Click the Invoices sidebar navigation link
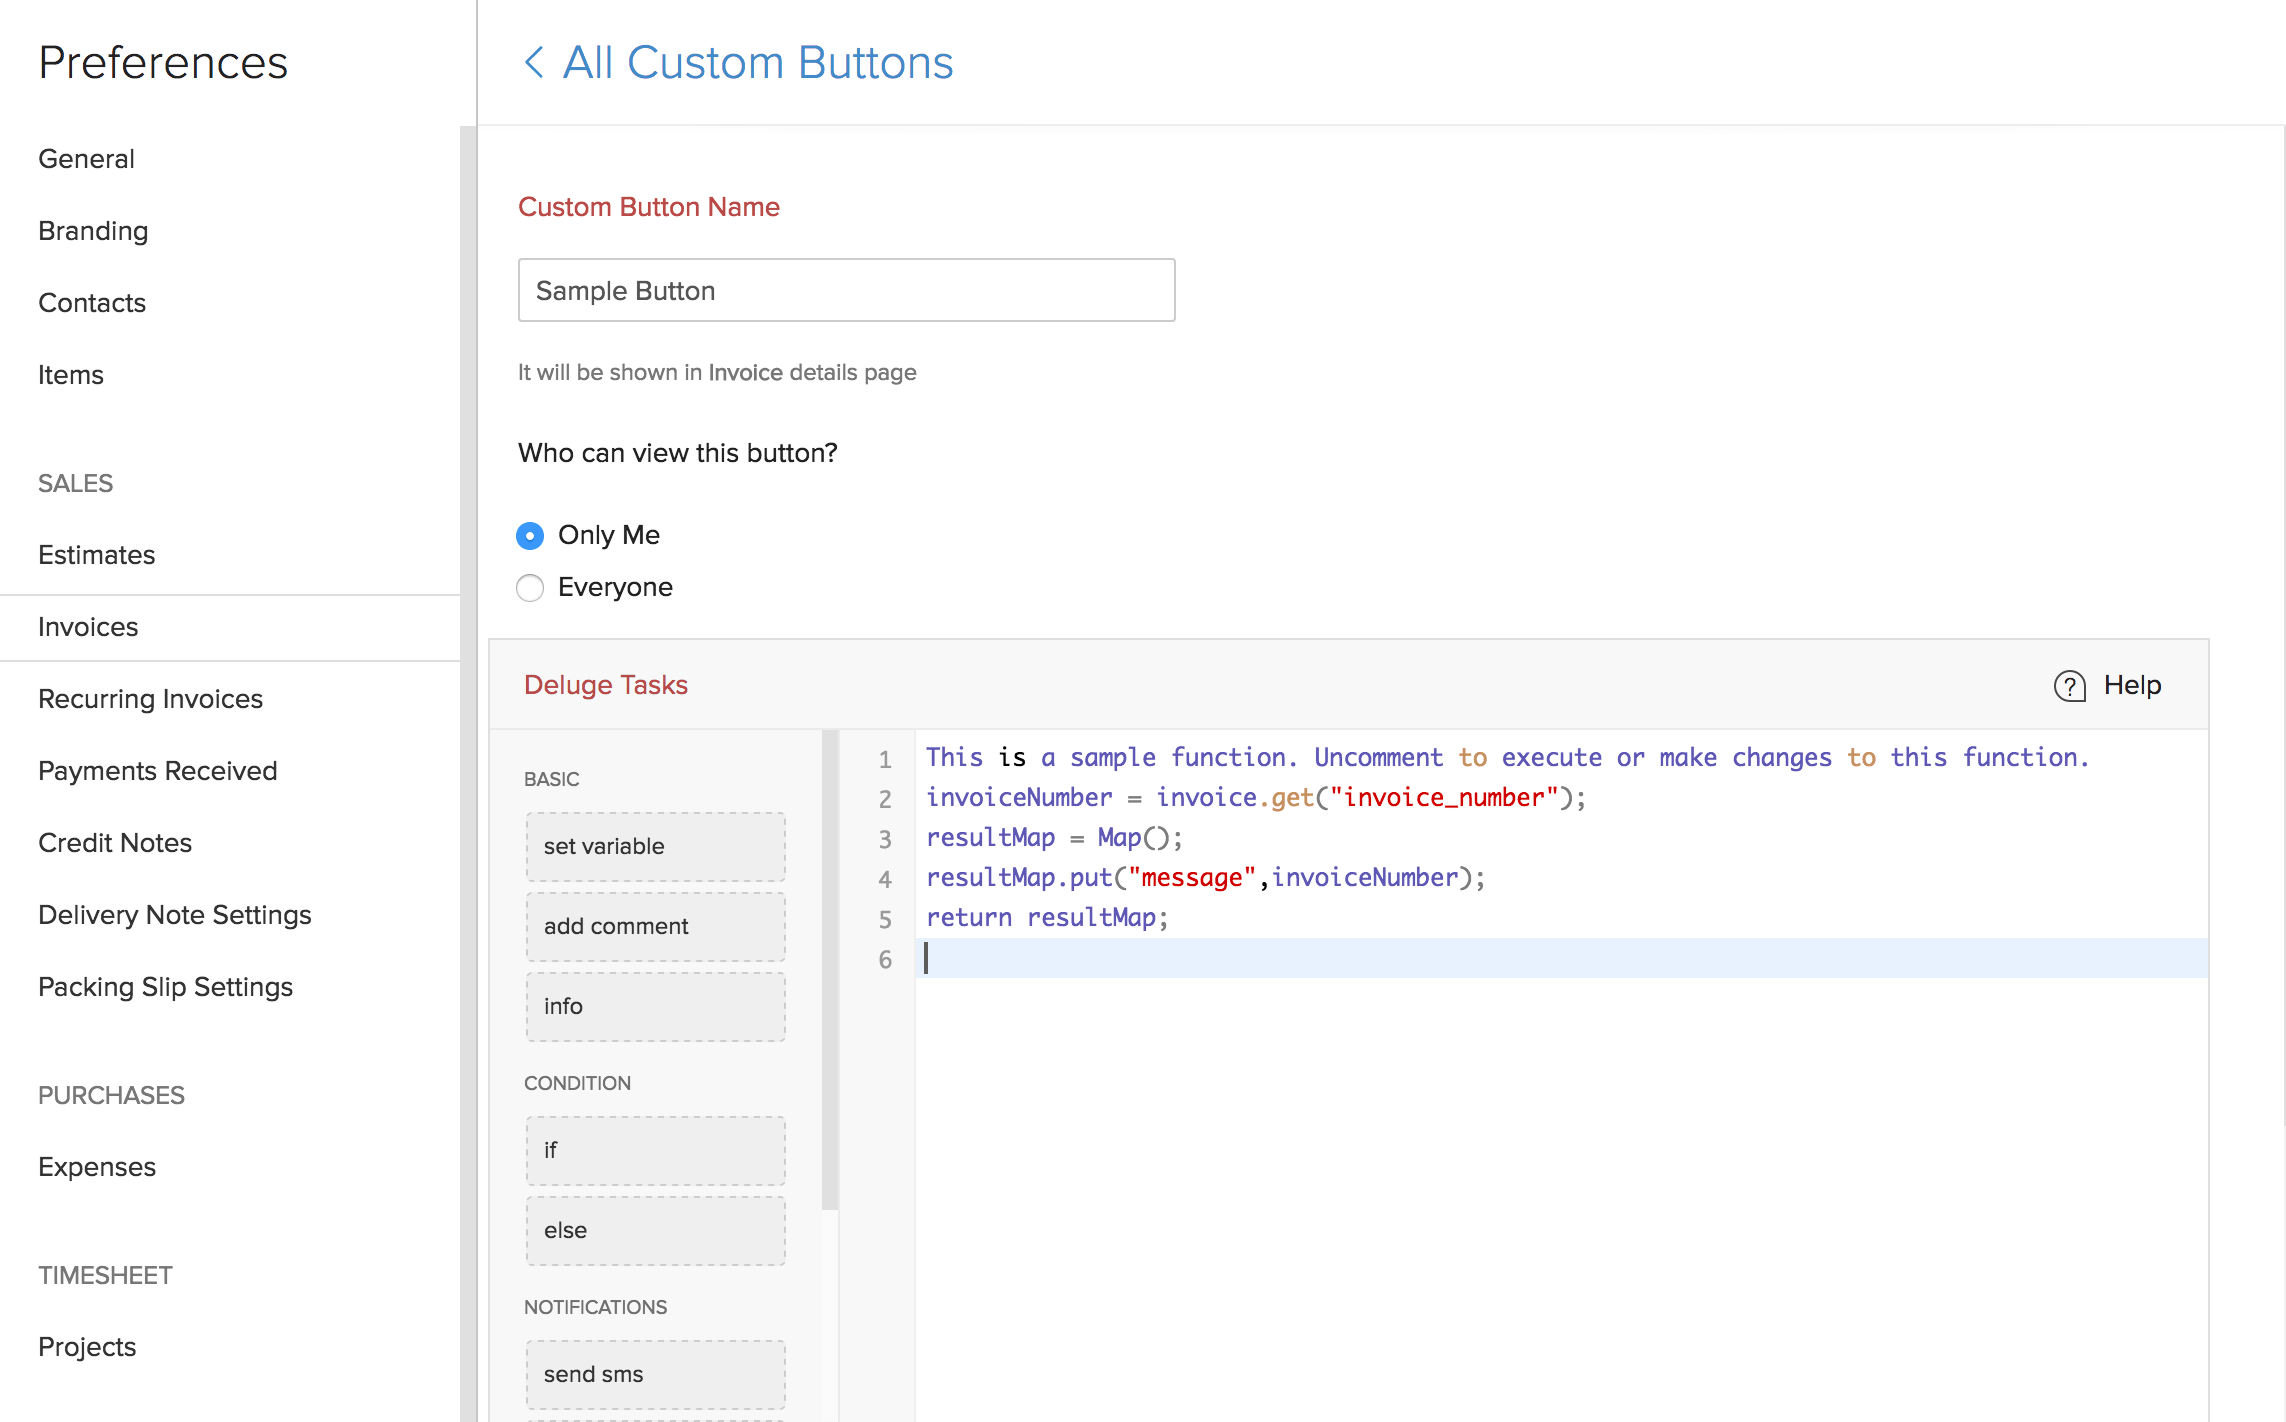 click(x=88, y=626)
